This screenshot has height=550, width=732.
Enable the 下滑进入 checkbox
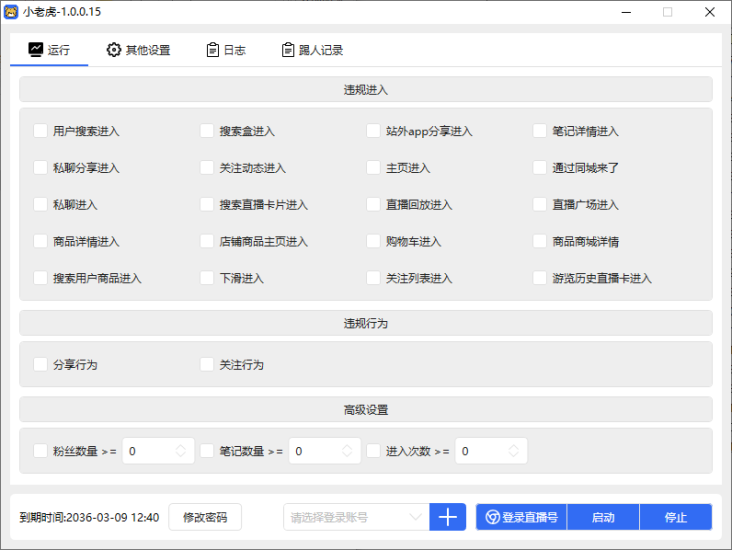(207, 278)
